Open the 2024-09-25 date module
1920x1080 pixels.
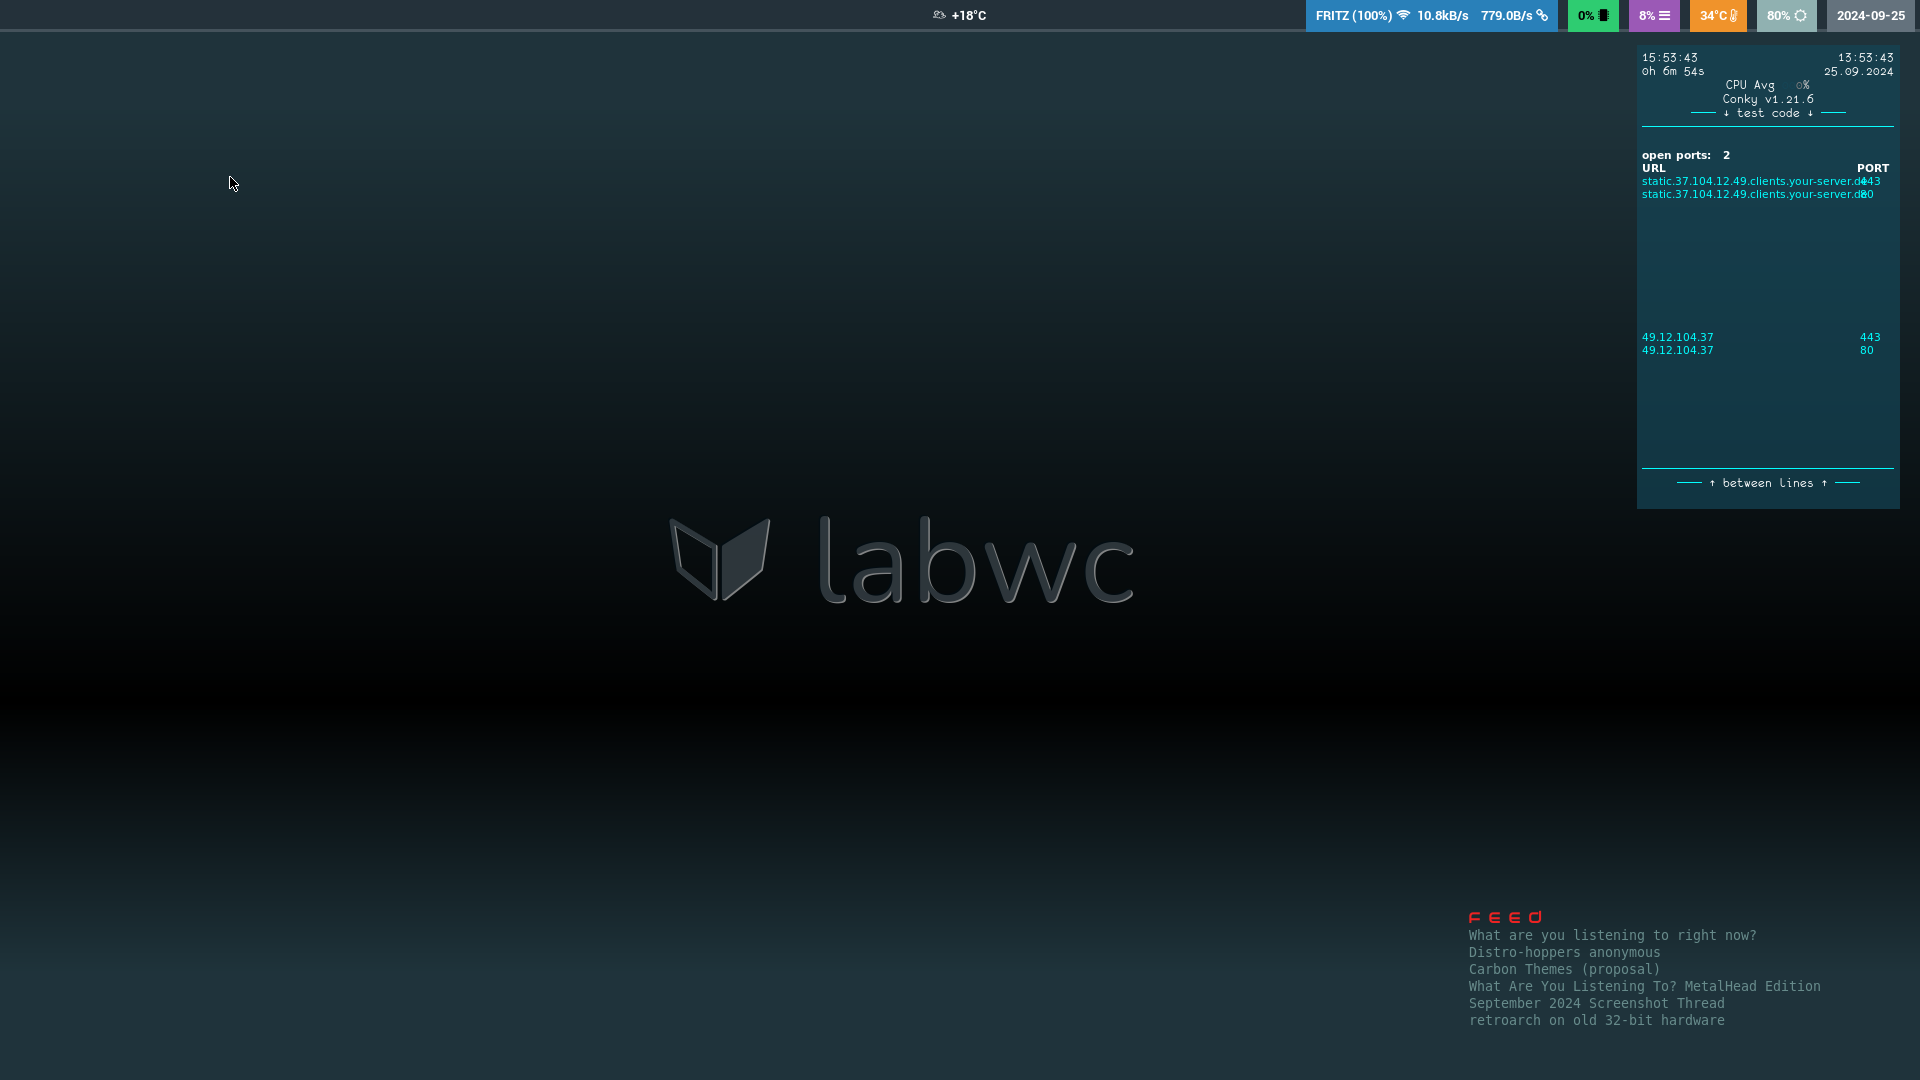[1870, 15]
